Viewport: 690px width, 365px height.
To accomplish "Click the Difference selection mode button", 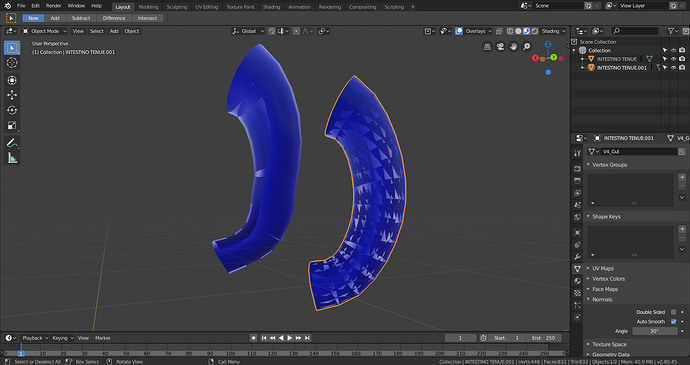I will coord(114,18).
